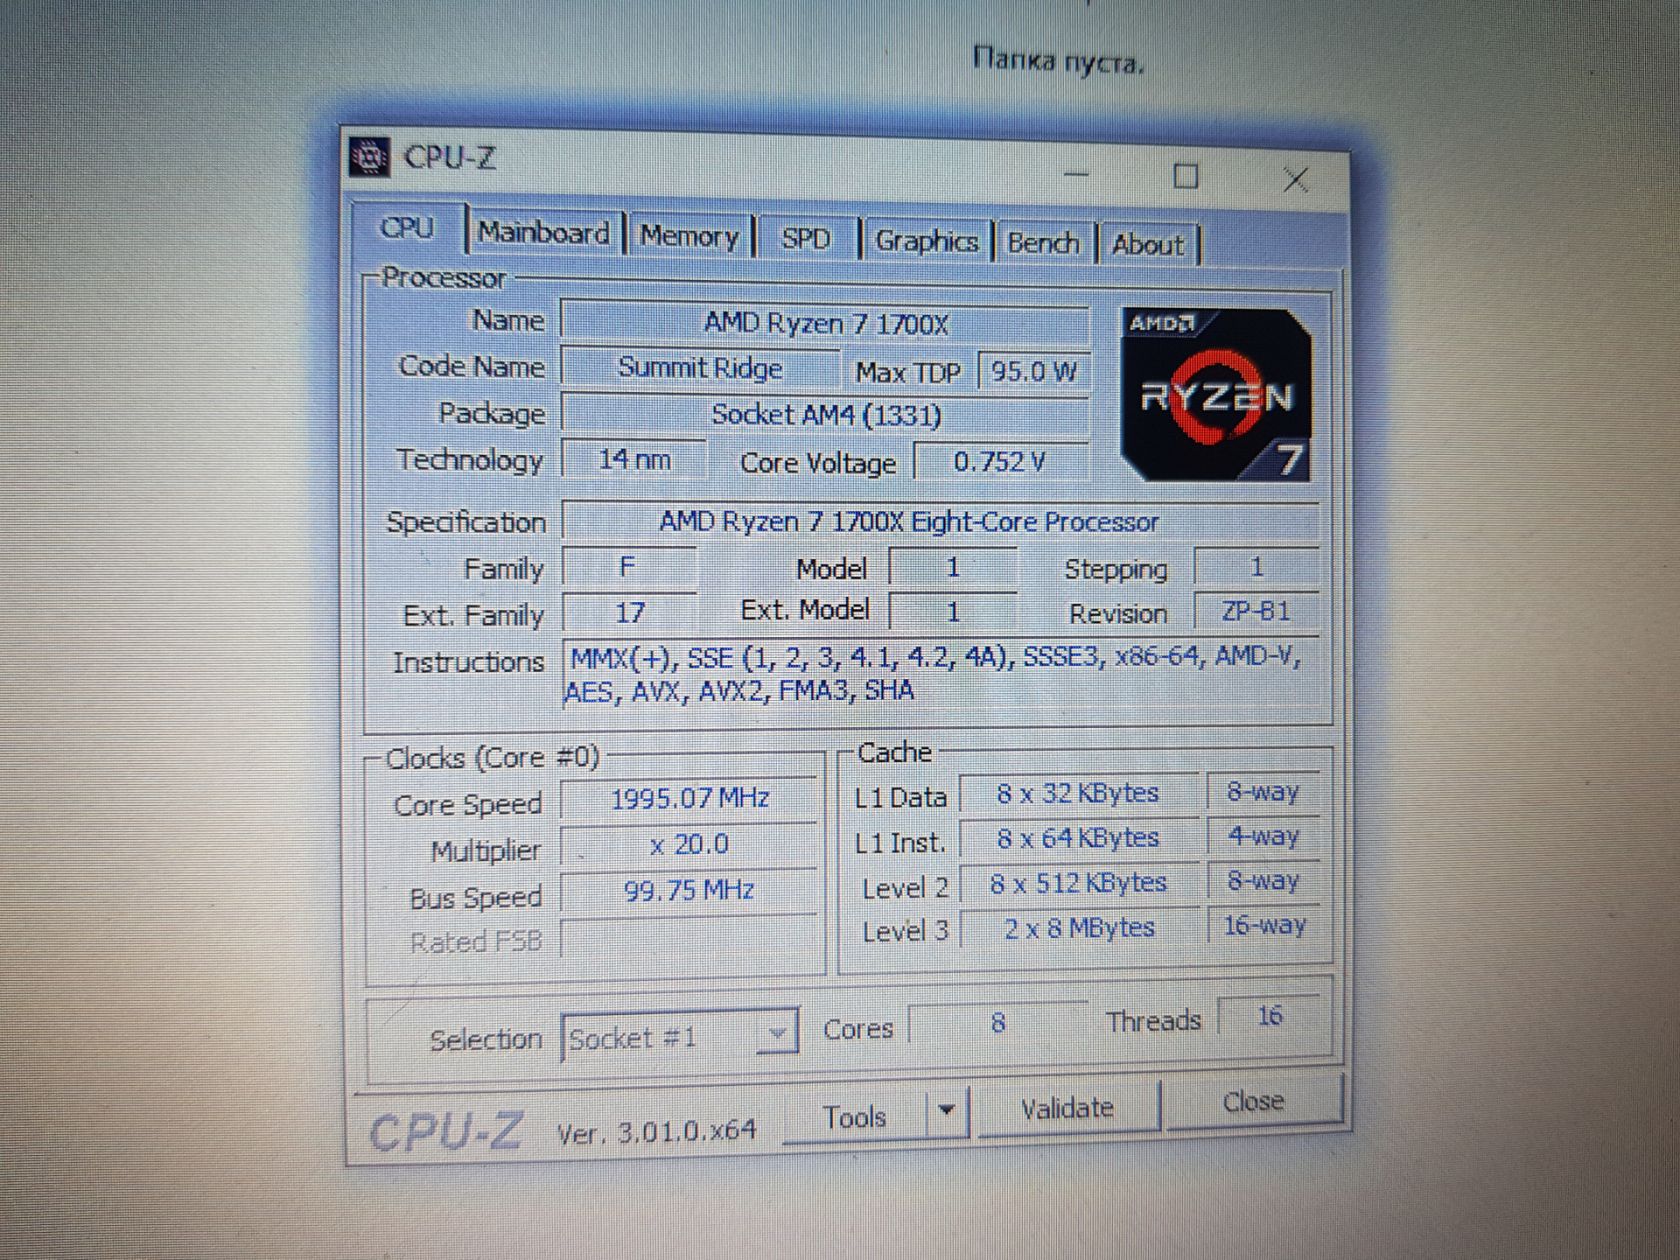Click the AMD Ryzen 7 processor logo
The width and height of the screenshot is (1680, 1260).
point(1216,394)
